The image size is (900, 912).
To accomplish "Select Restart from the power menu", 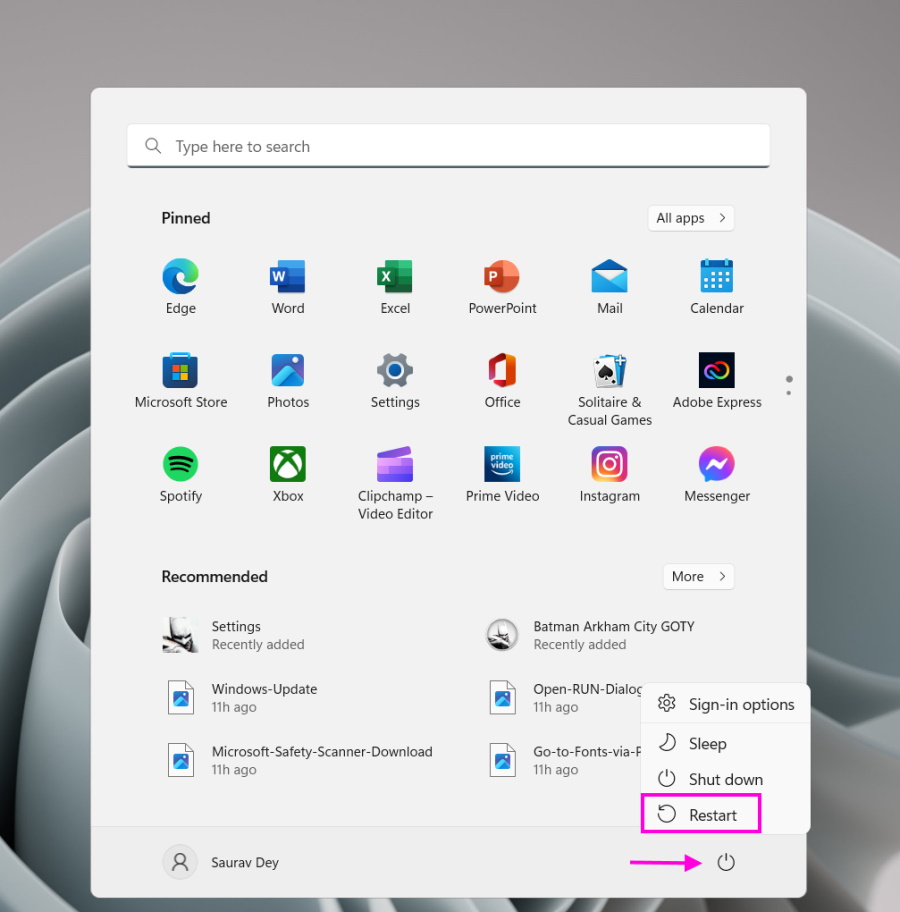I will 702,815.
